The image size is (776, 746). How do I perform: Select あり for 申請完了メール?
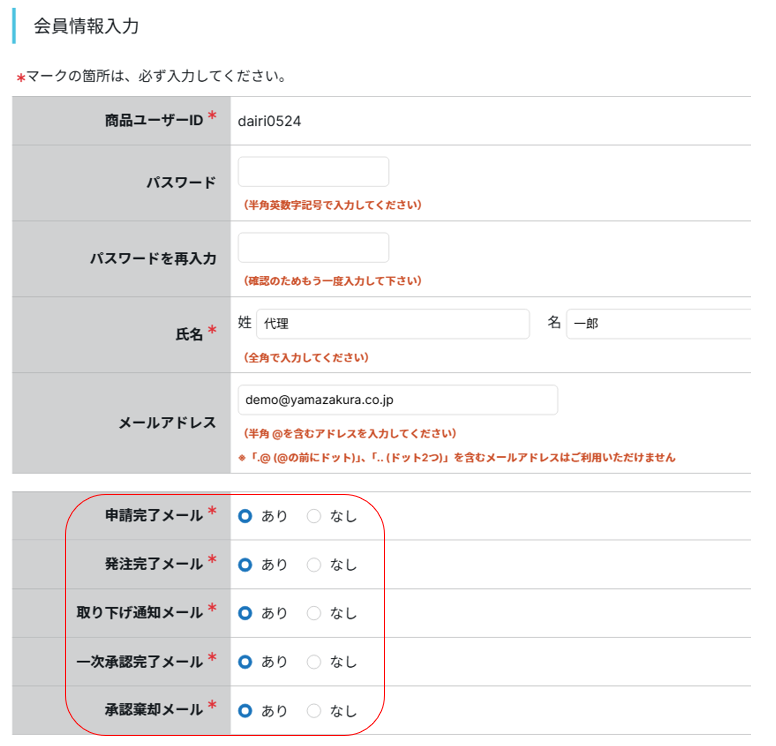[245, 516]
